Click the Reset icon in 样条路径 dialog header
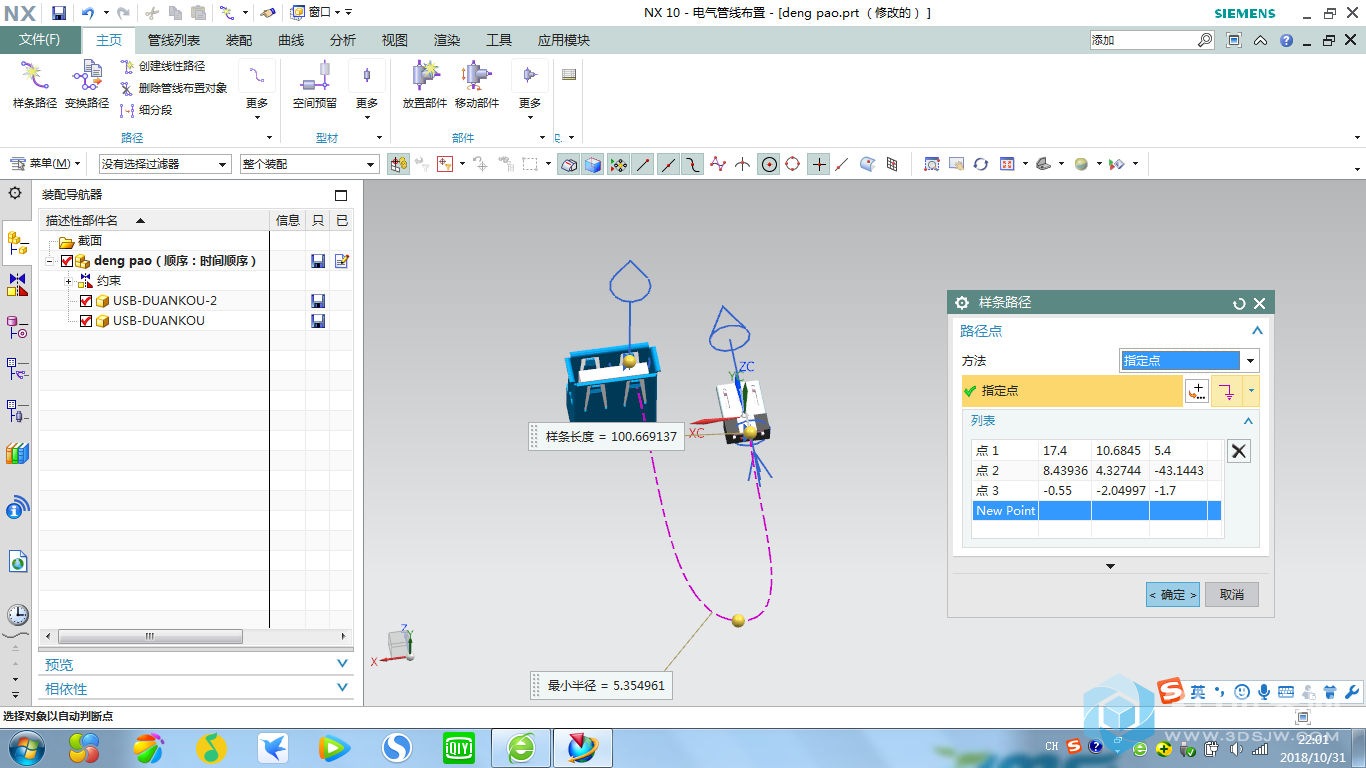 click(1240, 303)
